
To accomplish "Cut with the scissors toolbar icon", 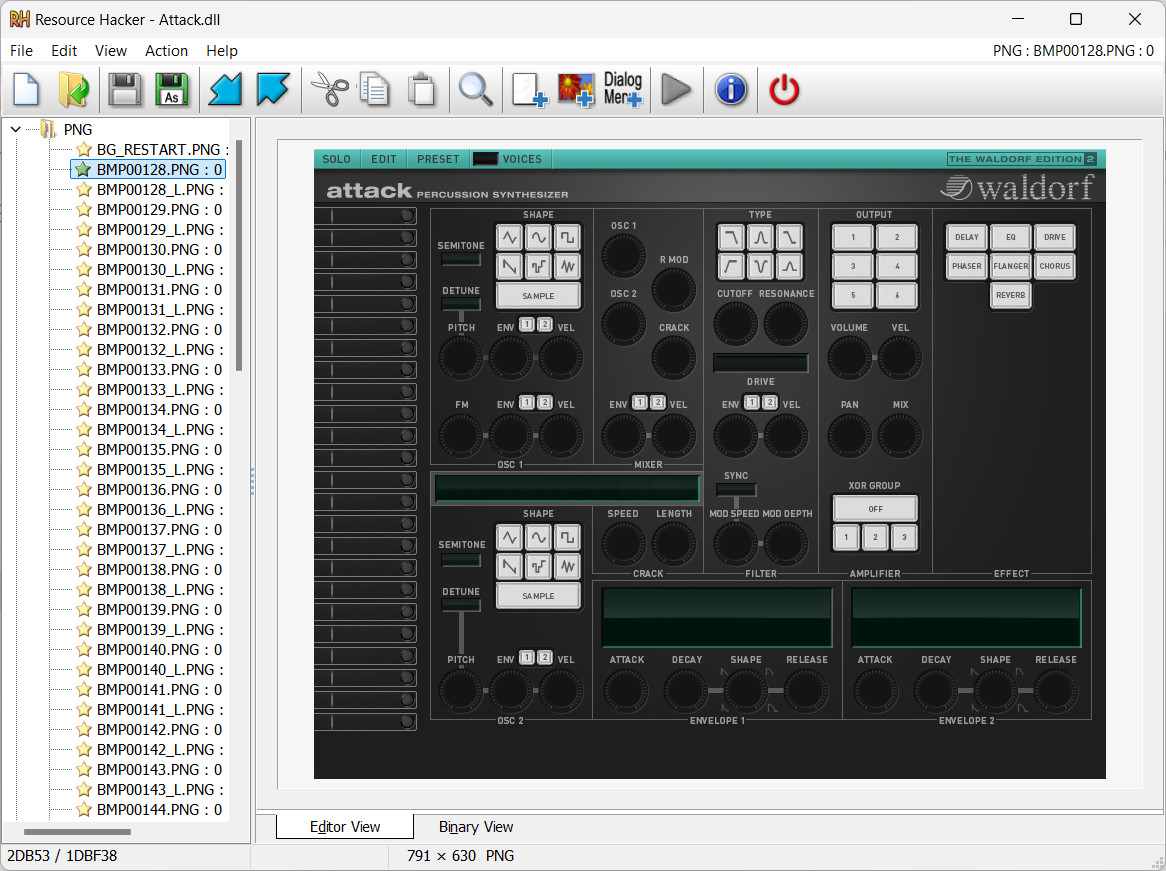I will pos(329,90).
